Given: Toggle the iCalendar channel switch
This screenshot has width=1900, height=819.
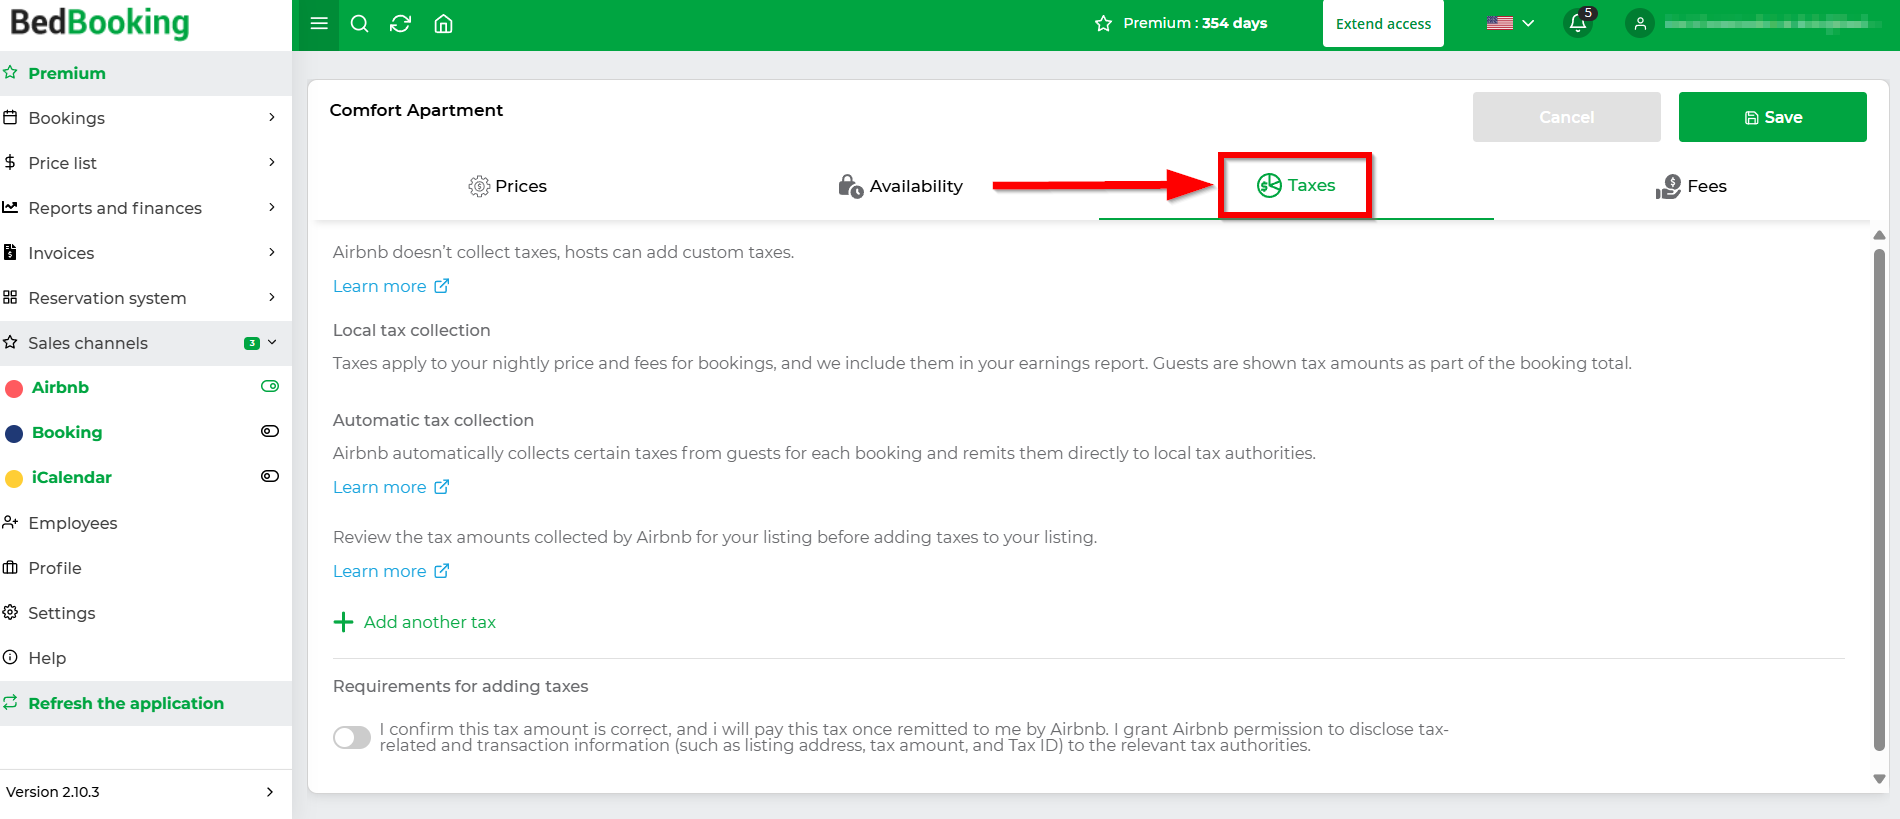Looking at the screenshot, I should [270, 476].
